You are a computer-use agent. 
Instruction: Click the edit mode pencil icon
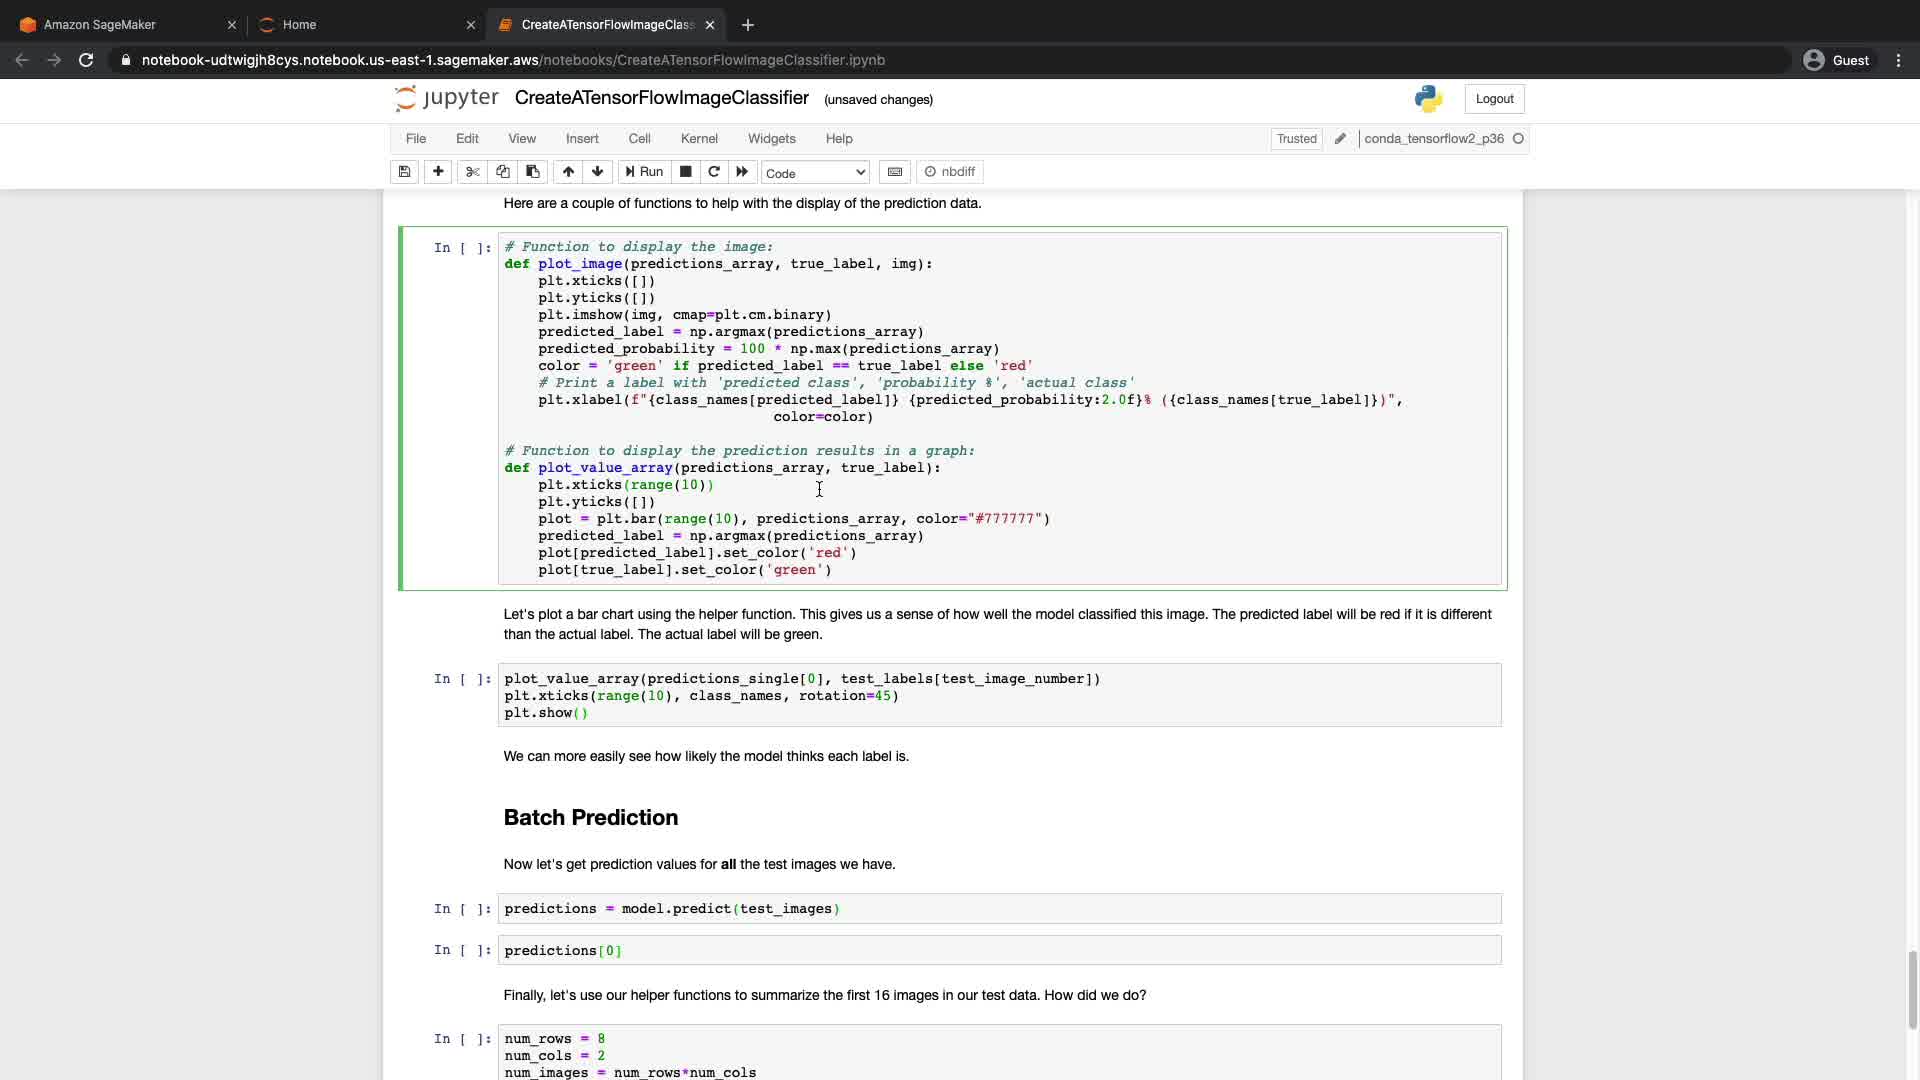click(x=1340, y=139)
